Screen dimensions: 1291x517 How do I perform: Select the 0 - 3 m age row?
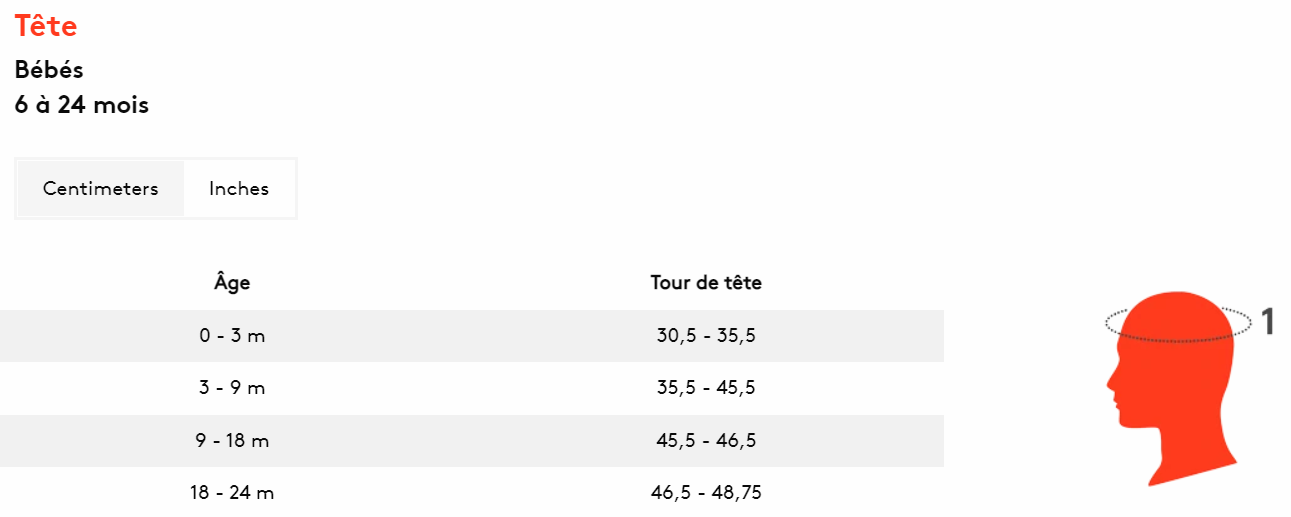pos(472,336)
